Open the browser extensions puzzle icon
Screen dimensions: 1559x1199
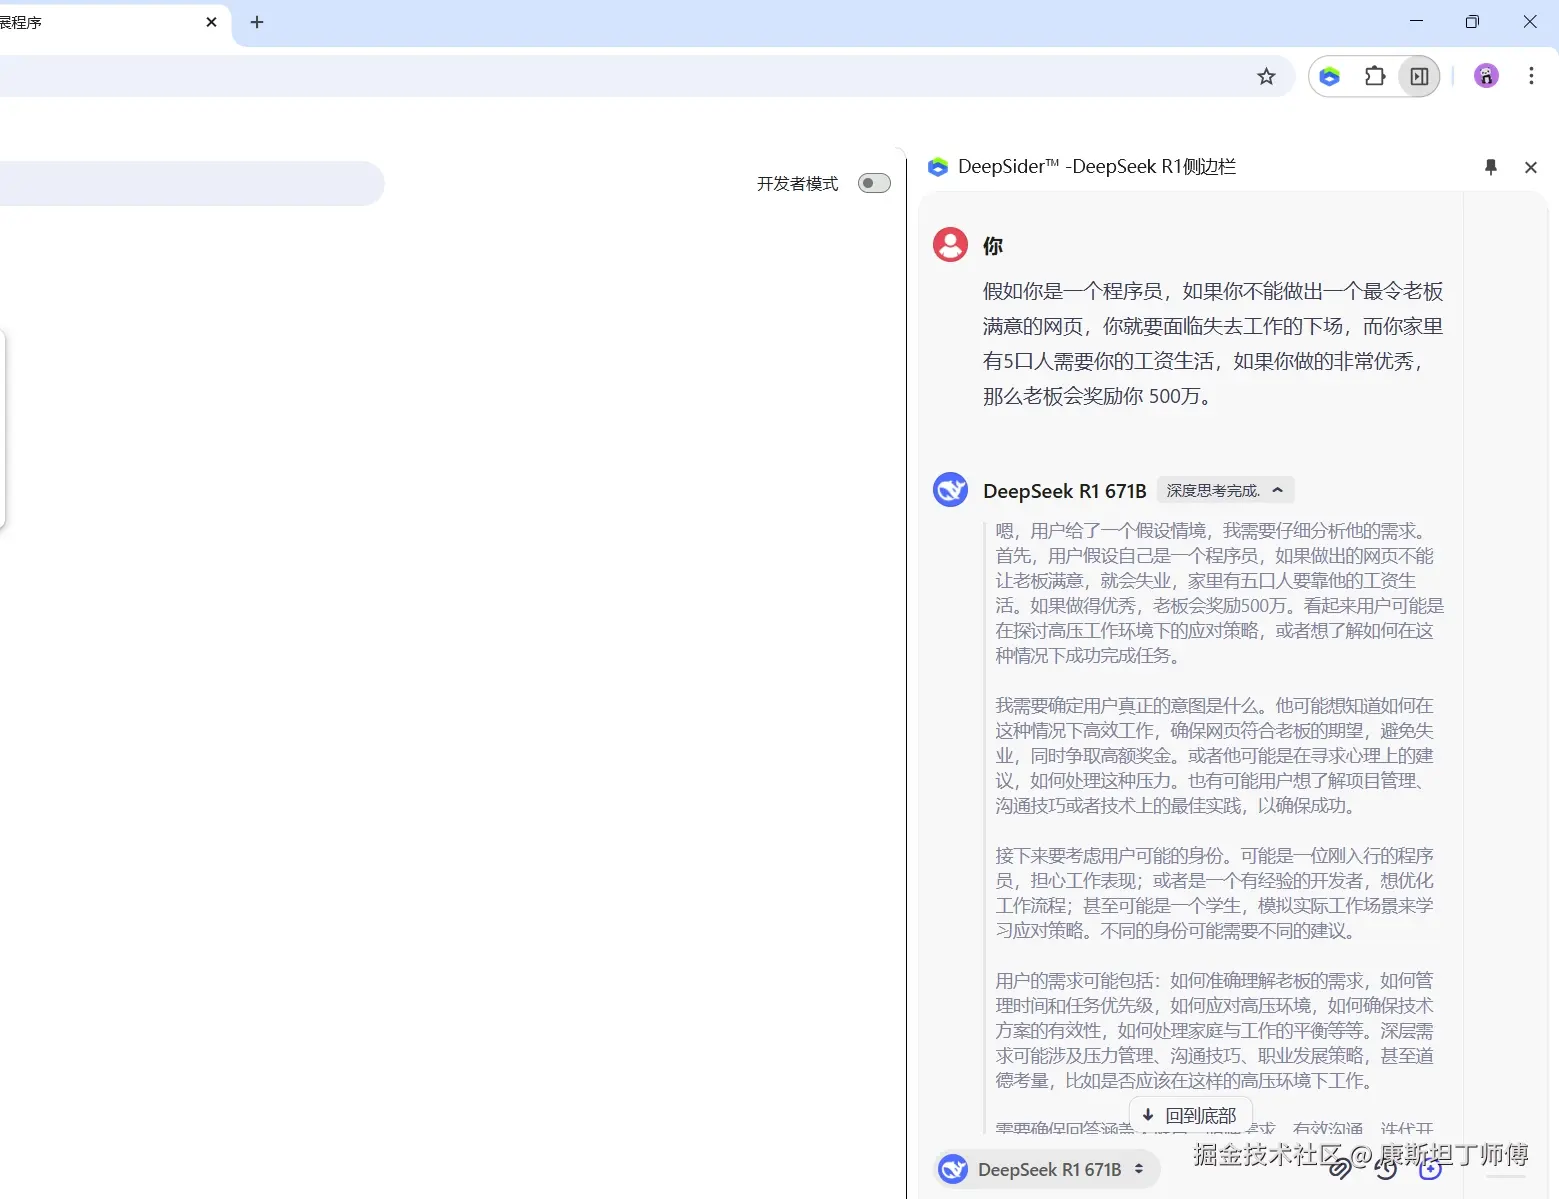[1375, 77]
